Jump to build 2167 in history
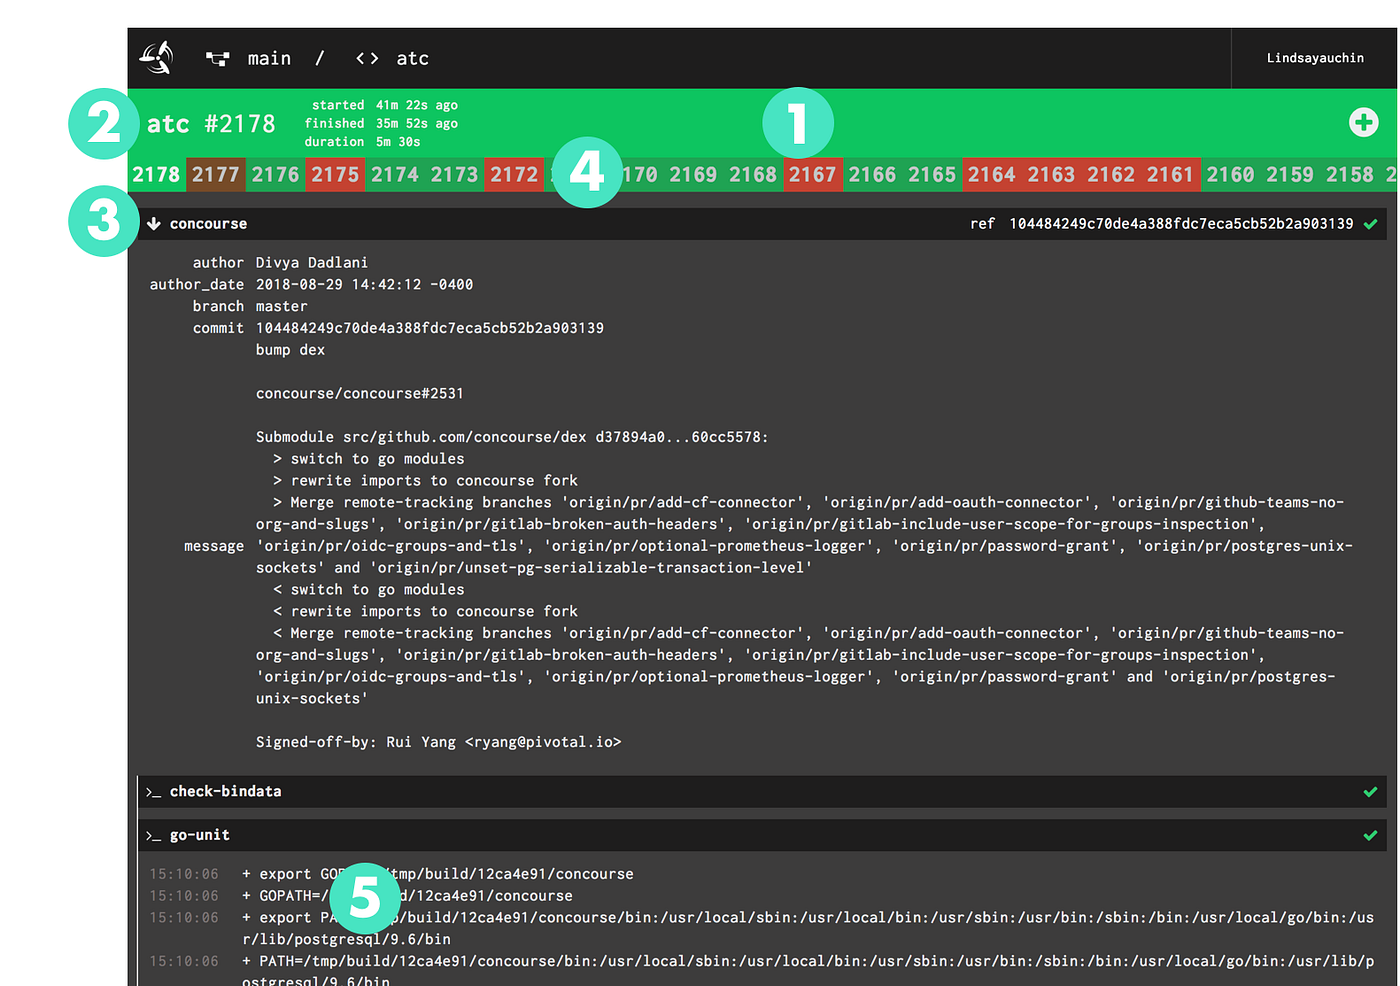The height and width of the screenshot is (986, 1400). coord(812,175)
